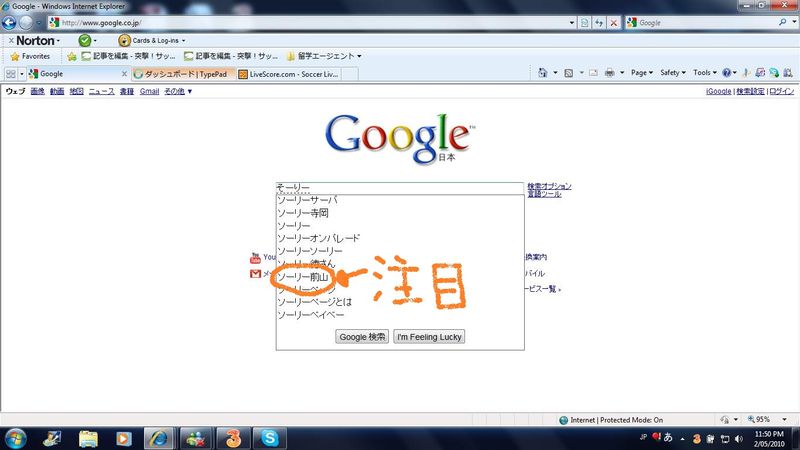Image resolution: width=800 pixels, height=450 pixels.
Task: Click the blue Help question mark icon
Action: tap(727, 73)
